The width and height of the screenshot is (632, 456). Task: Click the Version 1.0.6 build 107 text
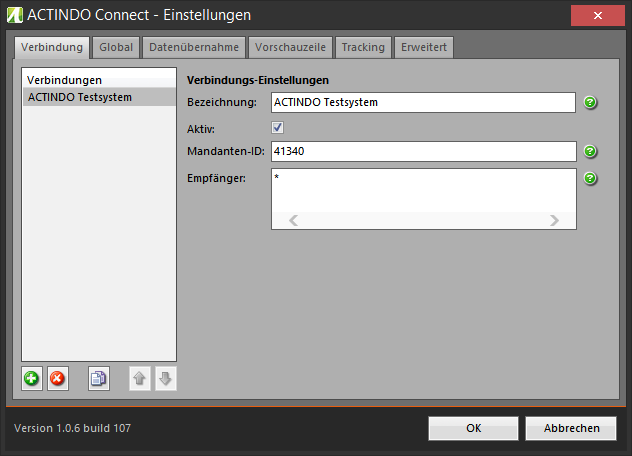pos(73,428)
